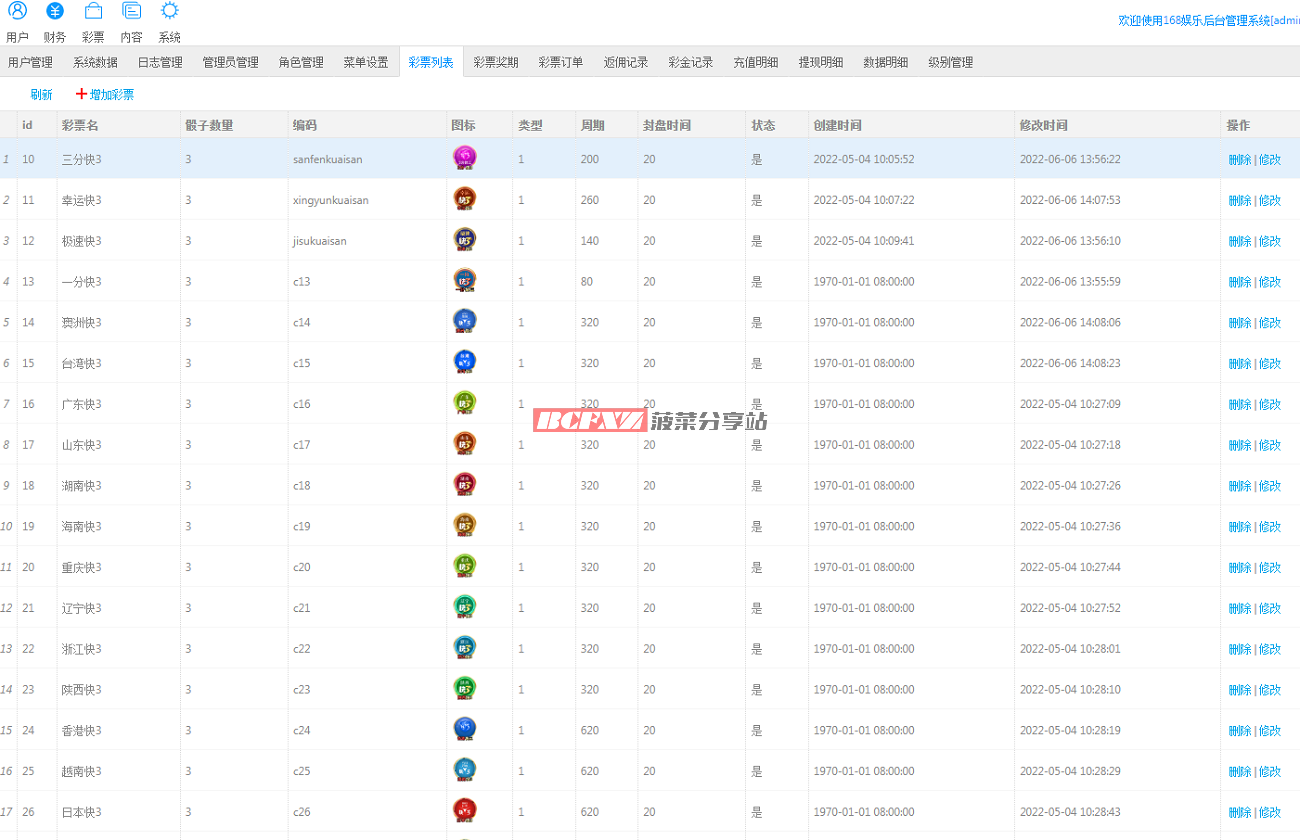Select the 彩票 (Lottery) bag icon
Image resolution: width=1300 pixels, height=840 pixels.
pos(93,12)
